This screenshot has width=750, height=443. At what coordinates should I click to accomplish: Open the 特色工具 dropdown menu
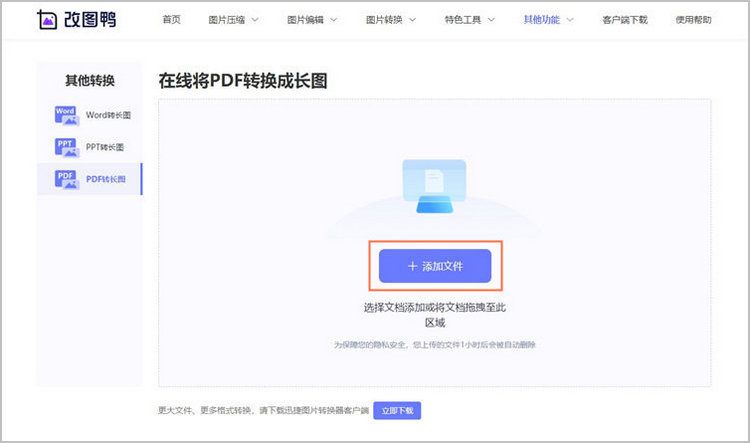(x=469, y=20)
